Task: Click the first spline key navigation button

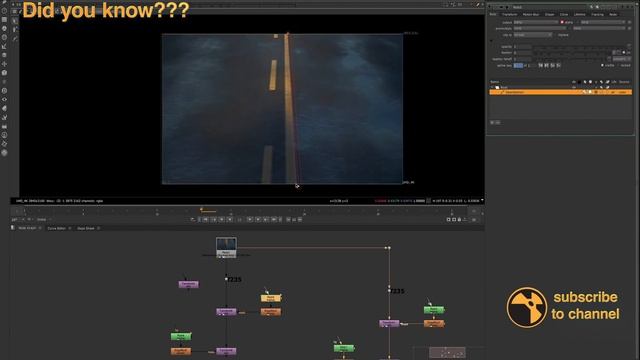Action: pos(540,65)
